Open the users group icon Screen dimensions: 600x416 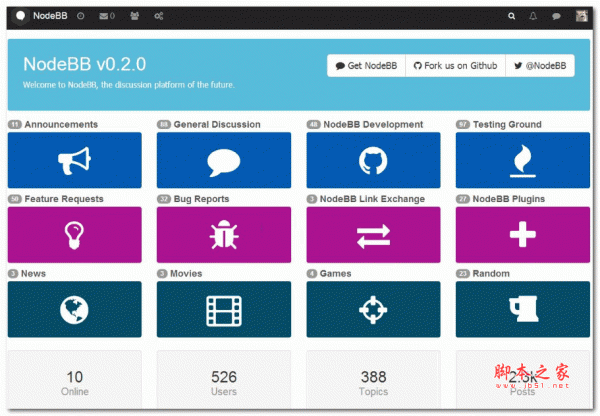pos(134,16)
